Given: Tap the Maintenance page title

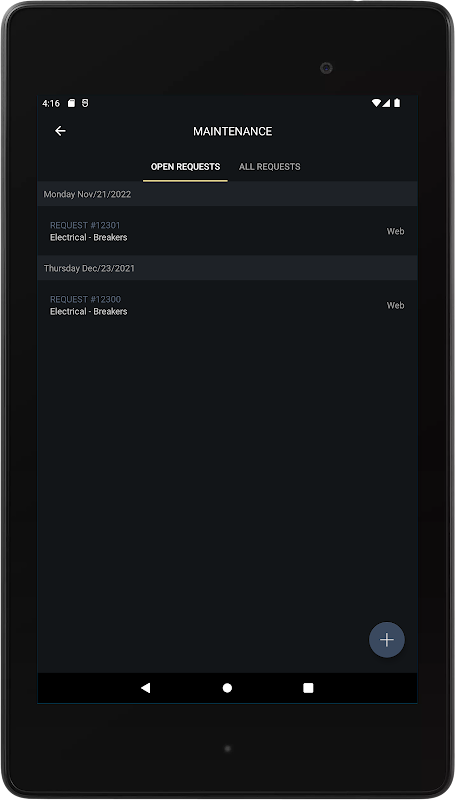Looking at the screenshot, I should 233,131.
